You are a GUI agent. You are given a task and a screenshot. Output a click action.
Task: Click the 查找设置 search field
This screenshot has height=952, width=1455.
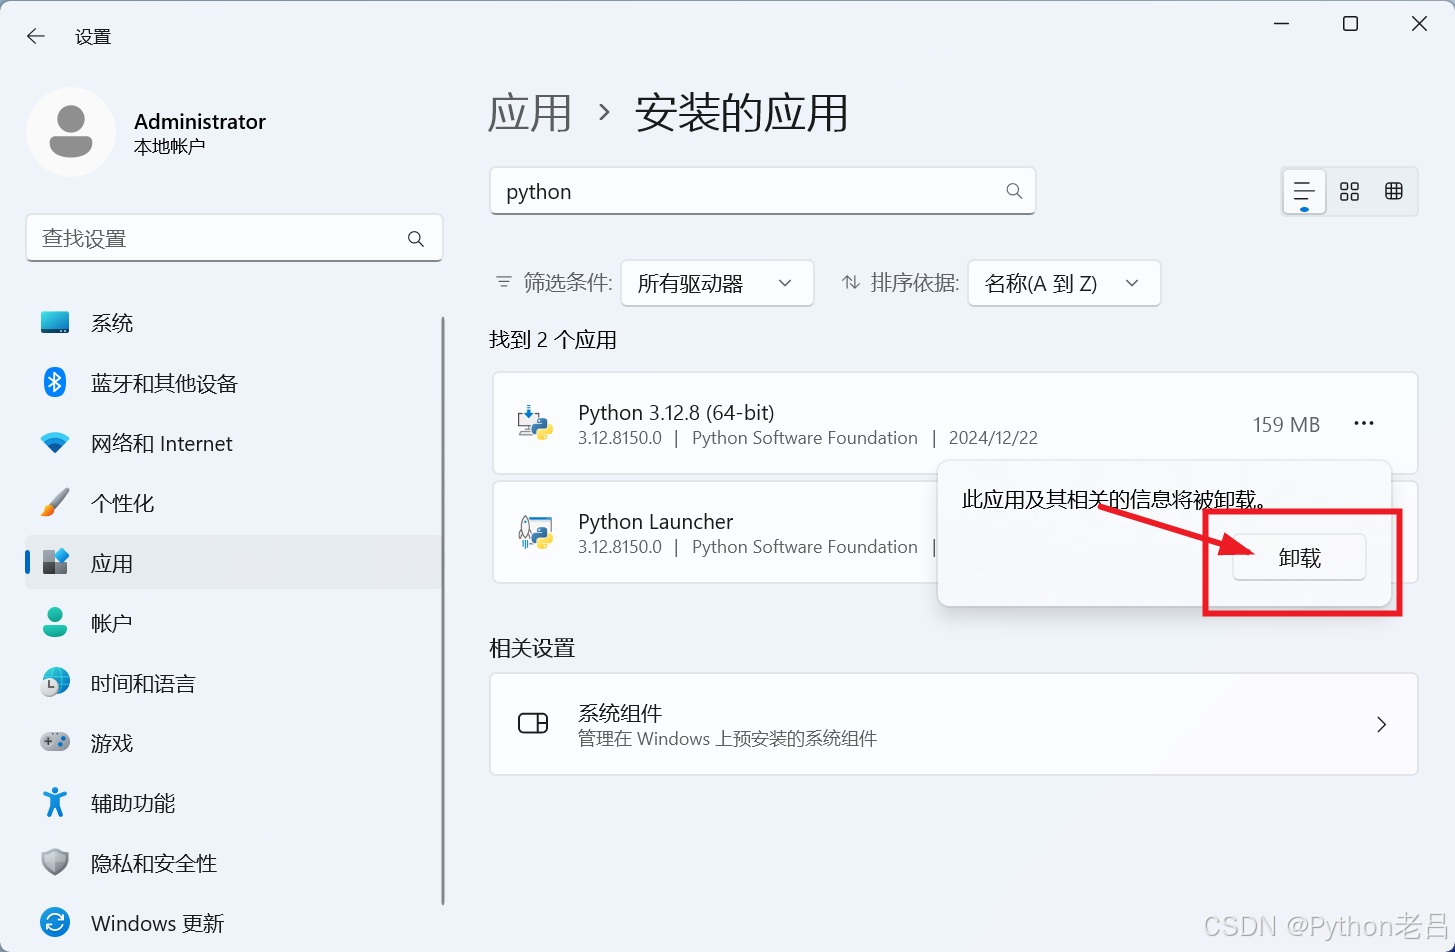(234, 239)
